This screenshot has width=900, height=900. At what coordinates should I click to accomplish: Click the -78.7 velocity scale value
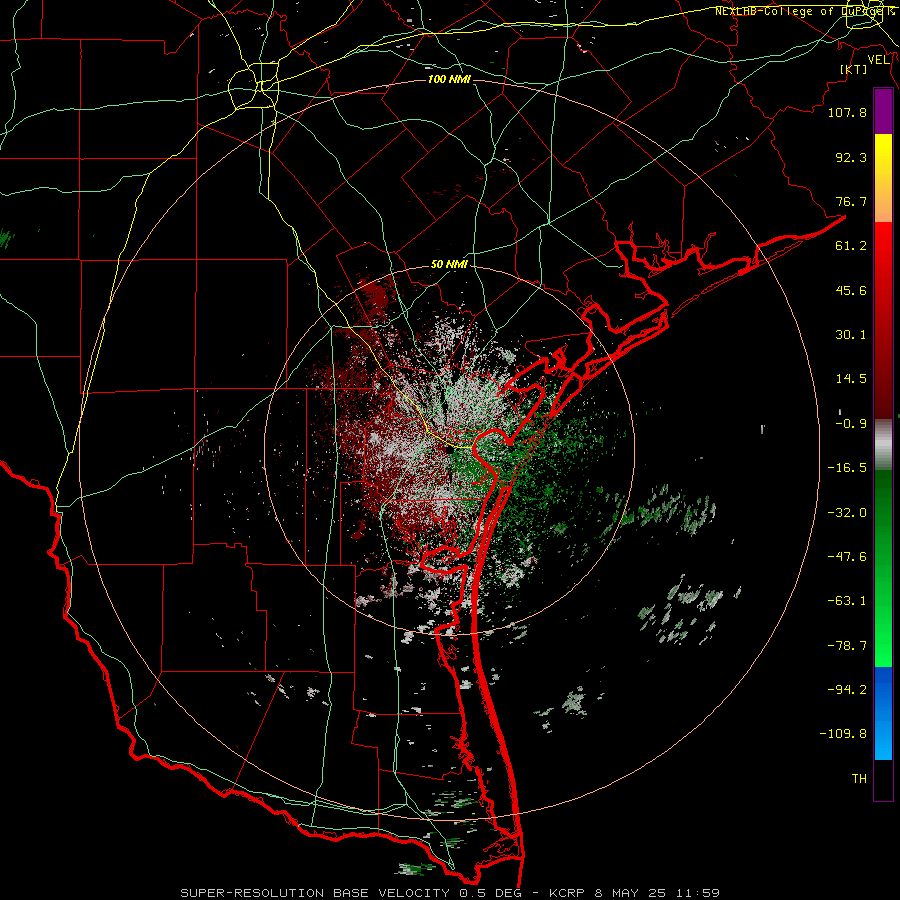847,646
